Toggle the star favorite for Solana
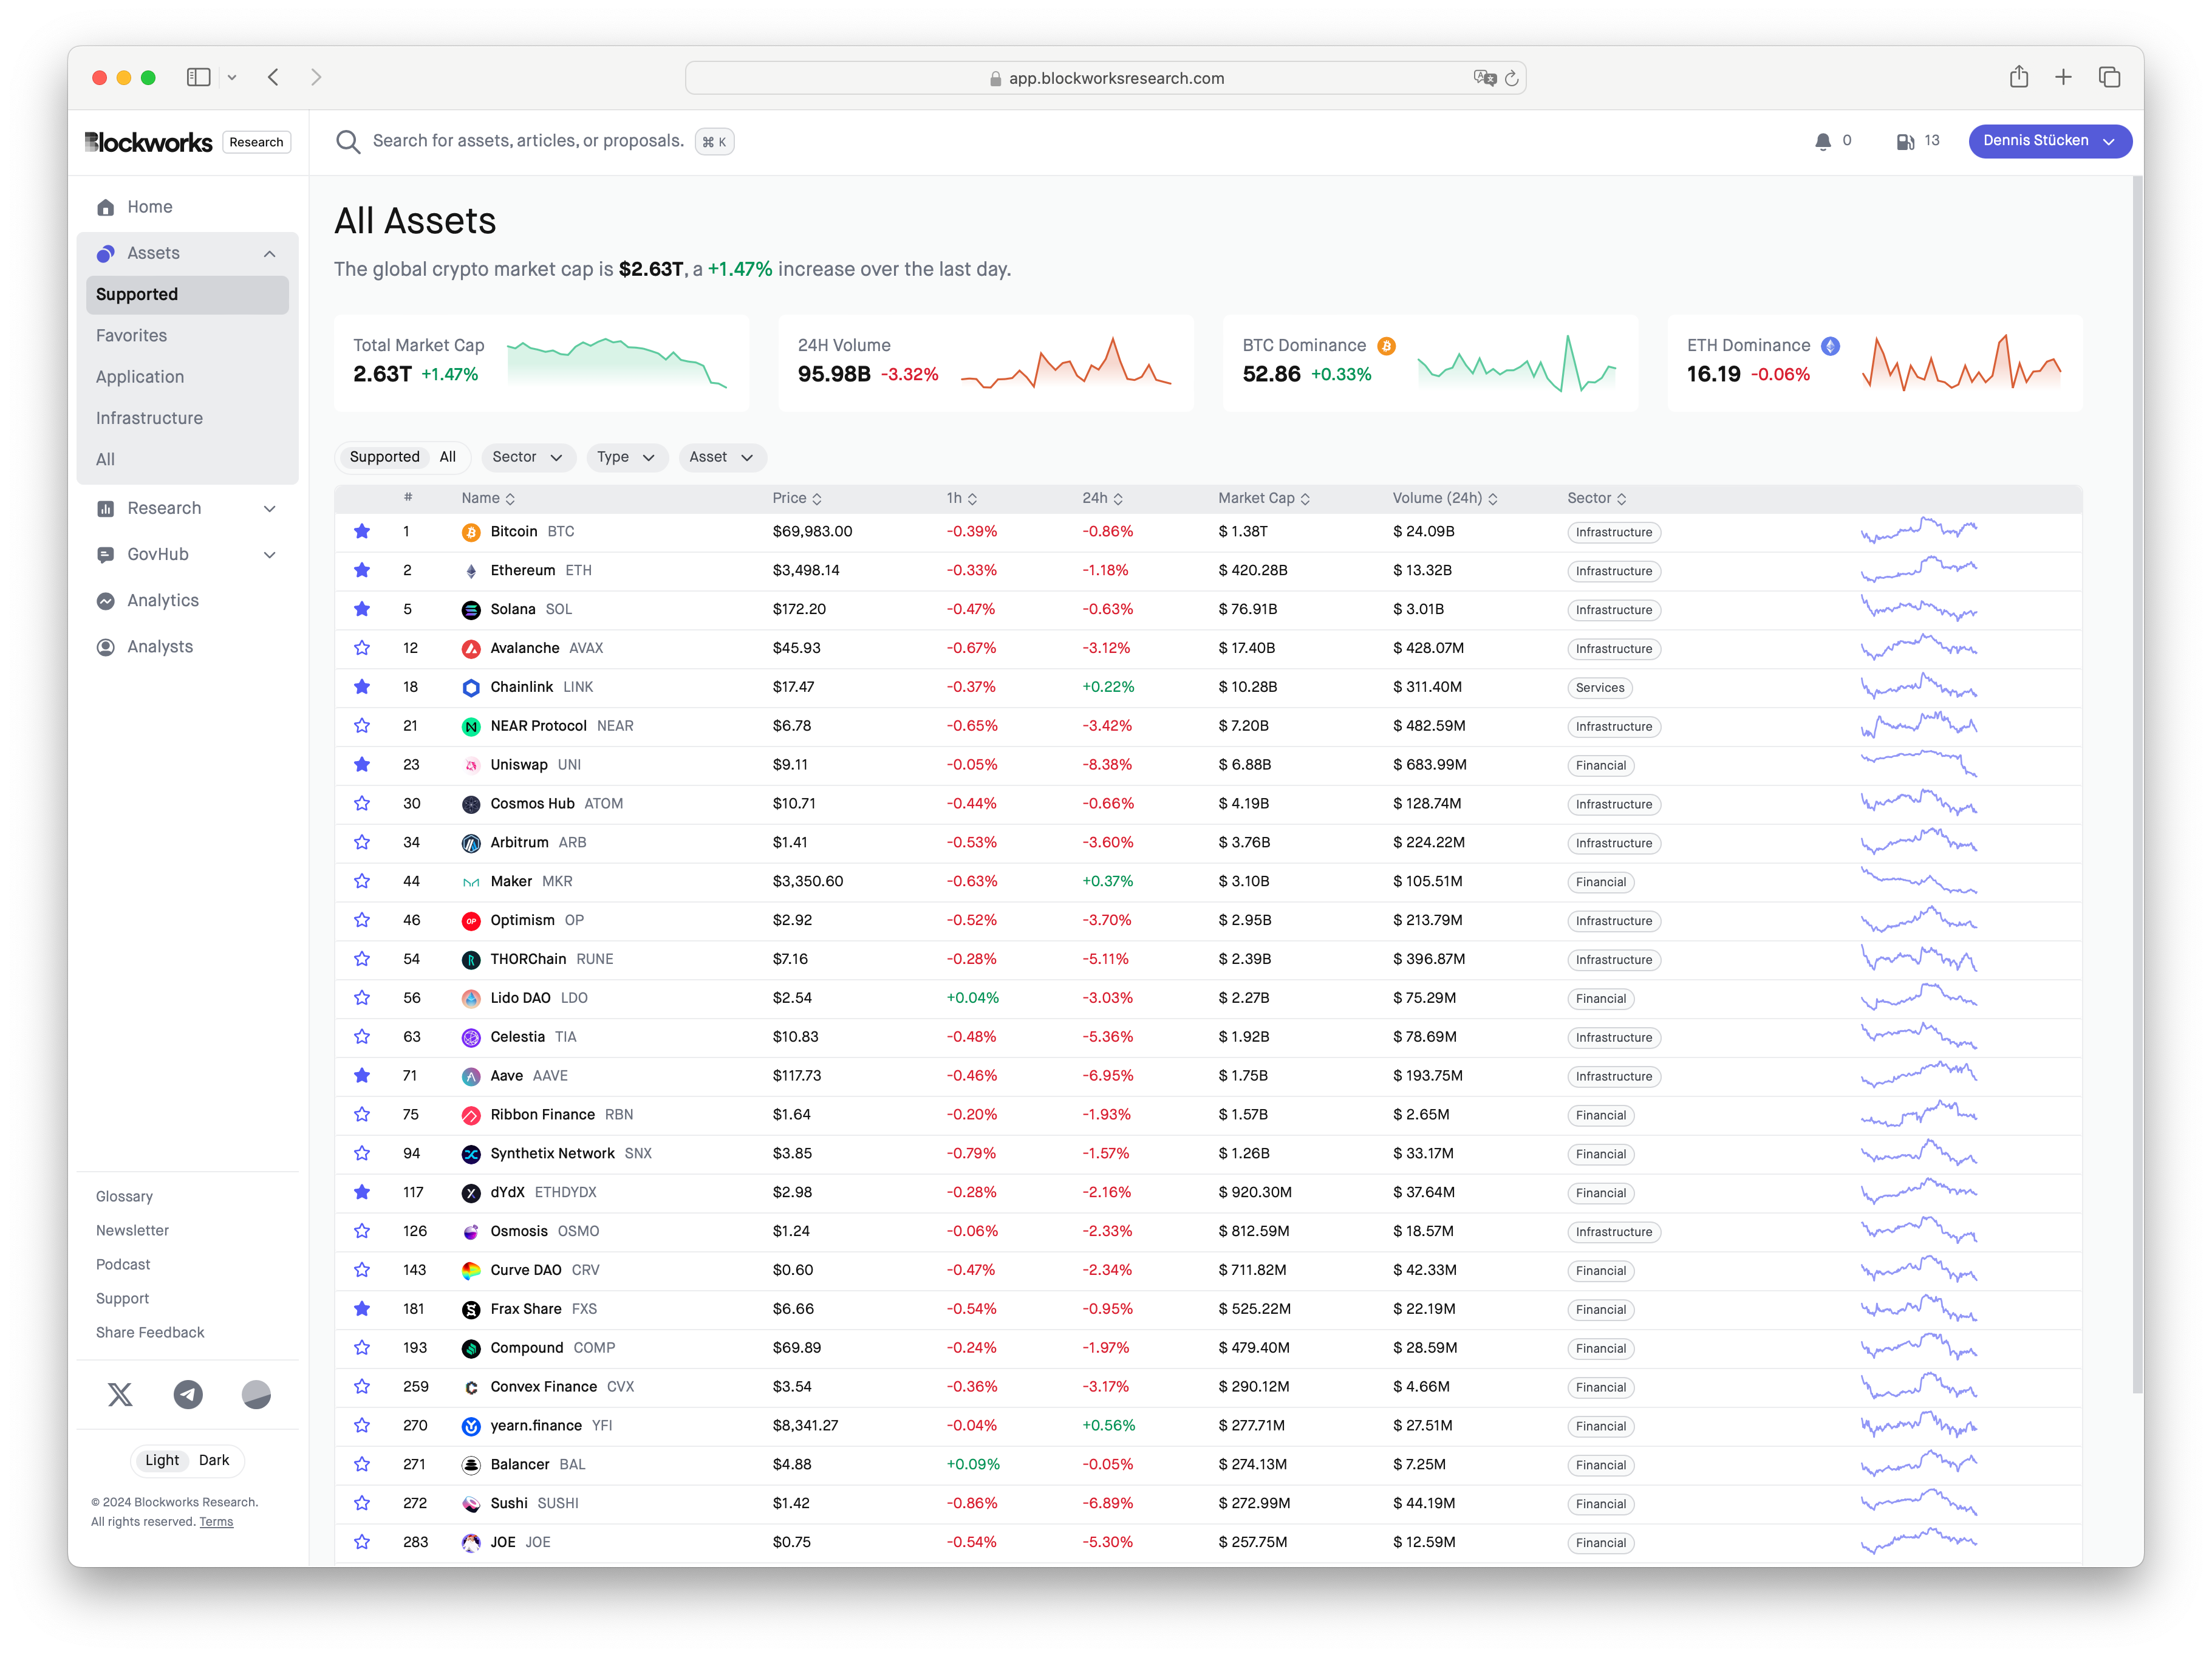 (360, 609)
